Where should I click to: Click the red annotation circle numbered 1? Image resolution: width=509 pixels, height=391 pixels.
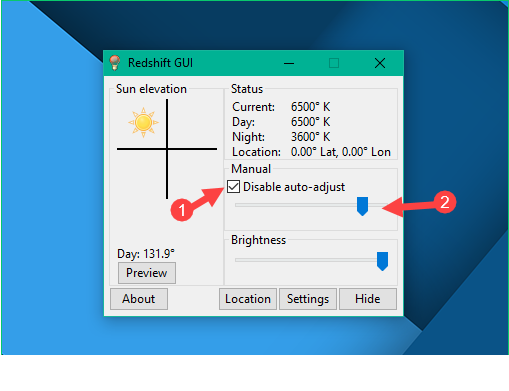(182, 210)
